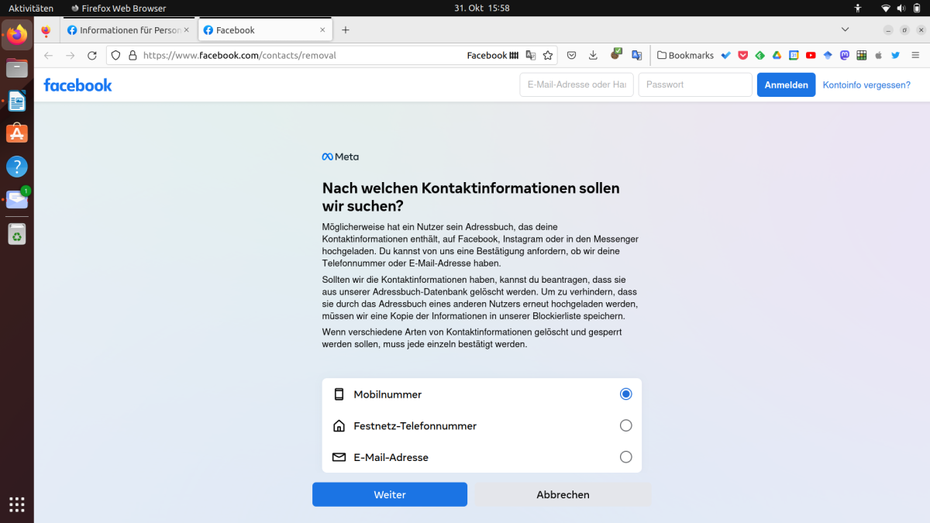This screenshot has height=523, width=930.
Task: Click the Weiter button
Action: [390, 495]
